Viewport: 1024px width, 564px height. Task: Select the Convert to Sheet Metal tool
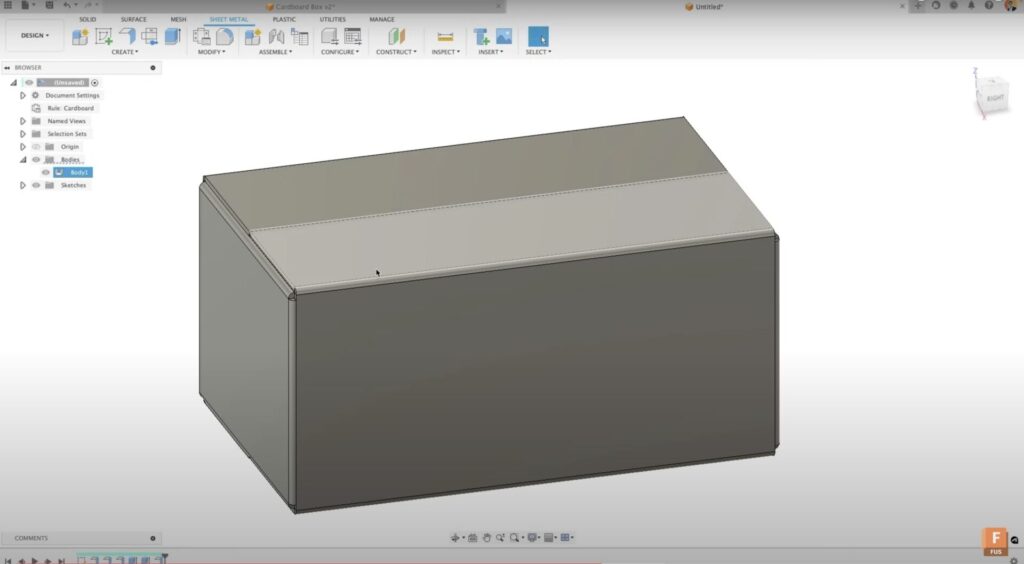click(x=225, y=37)
